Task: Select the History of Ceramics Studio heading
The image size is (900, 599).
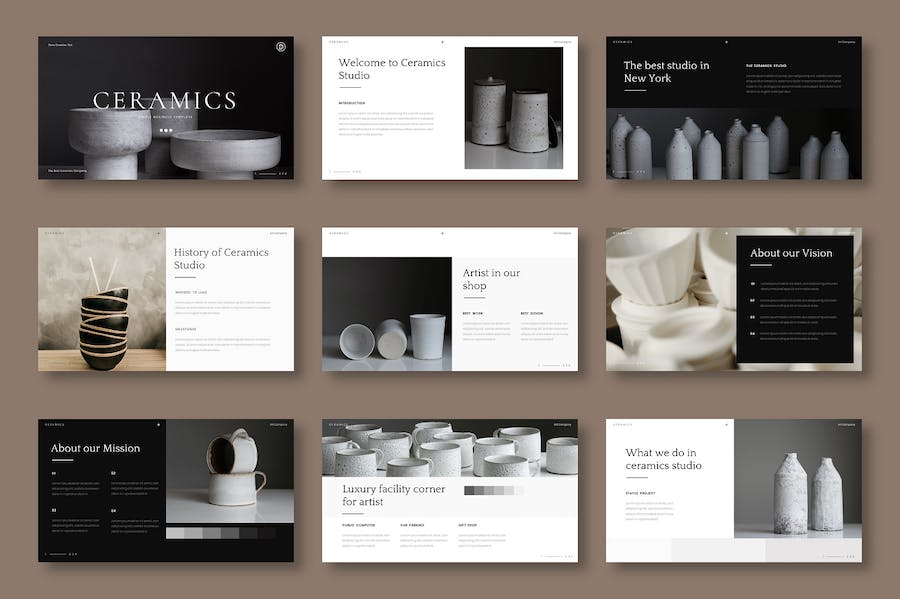Action: click(x=221, y=259)
